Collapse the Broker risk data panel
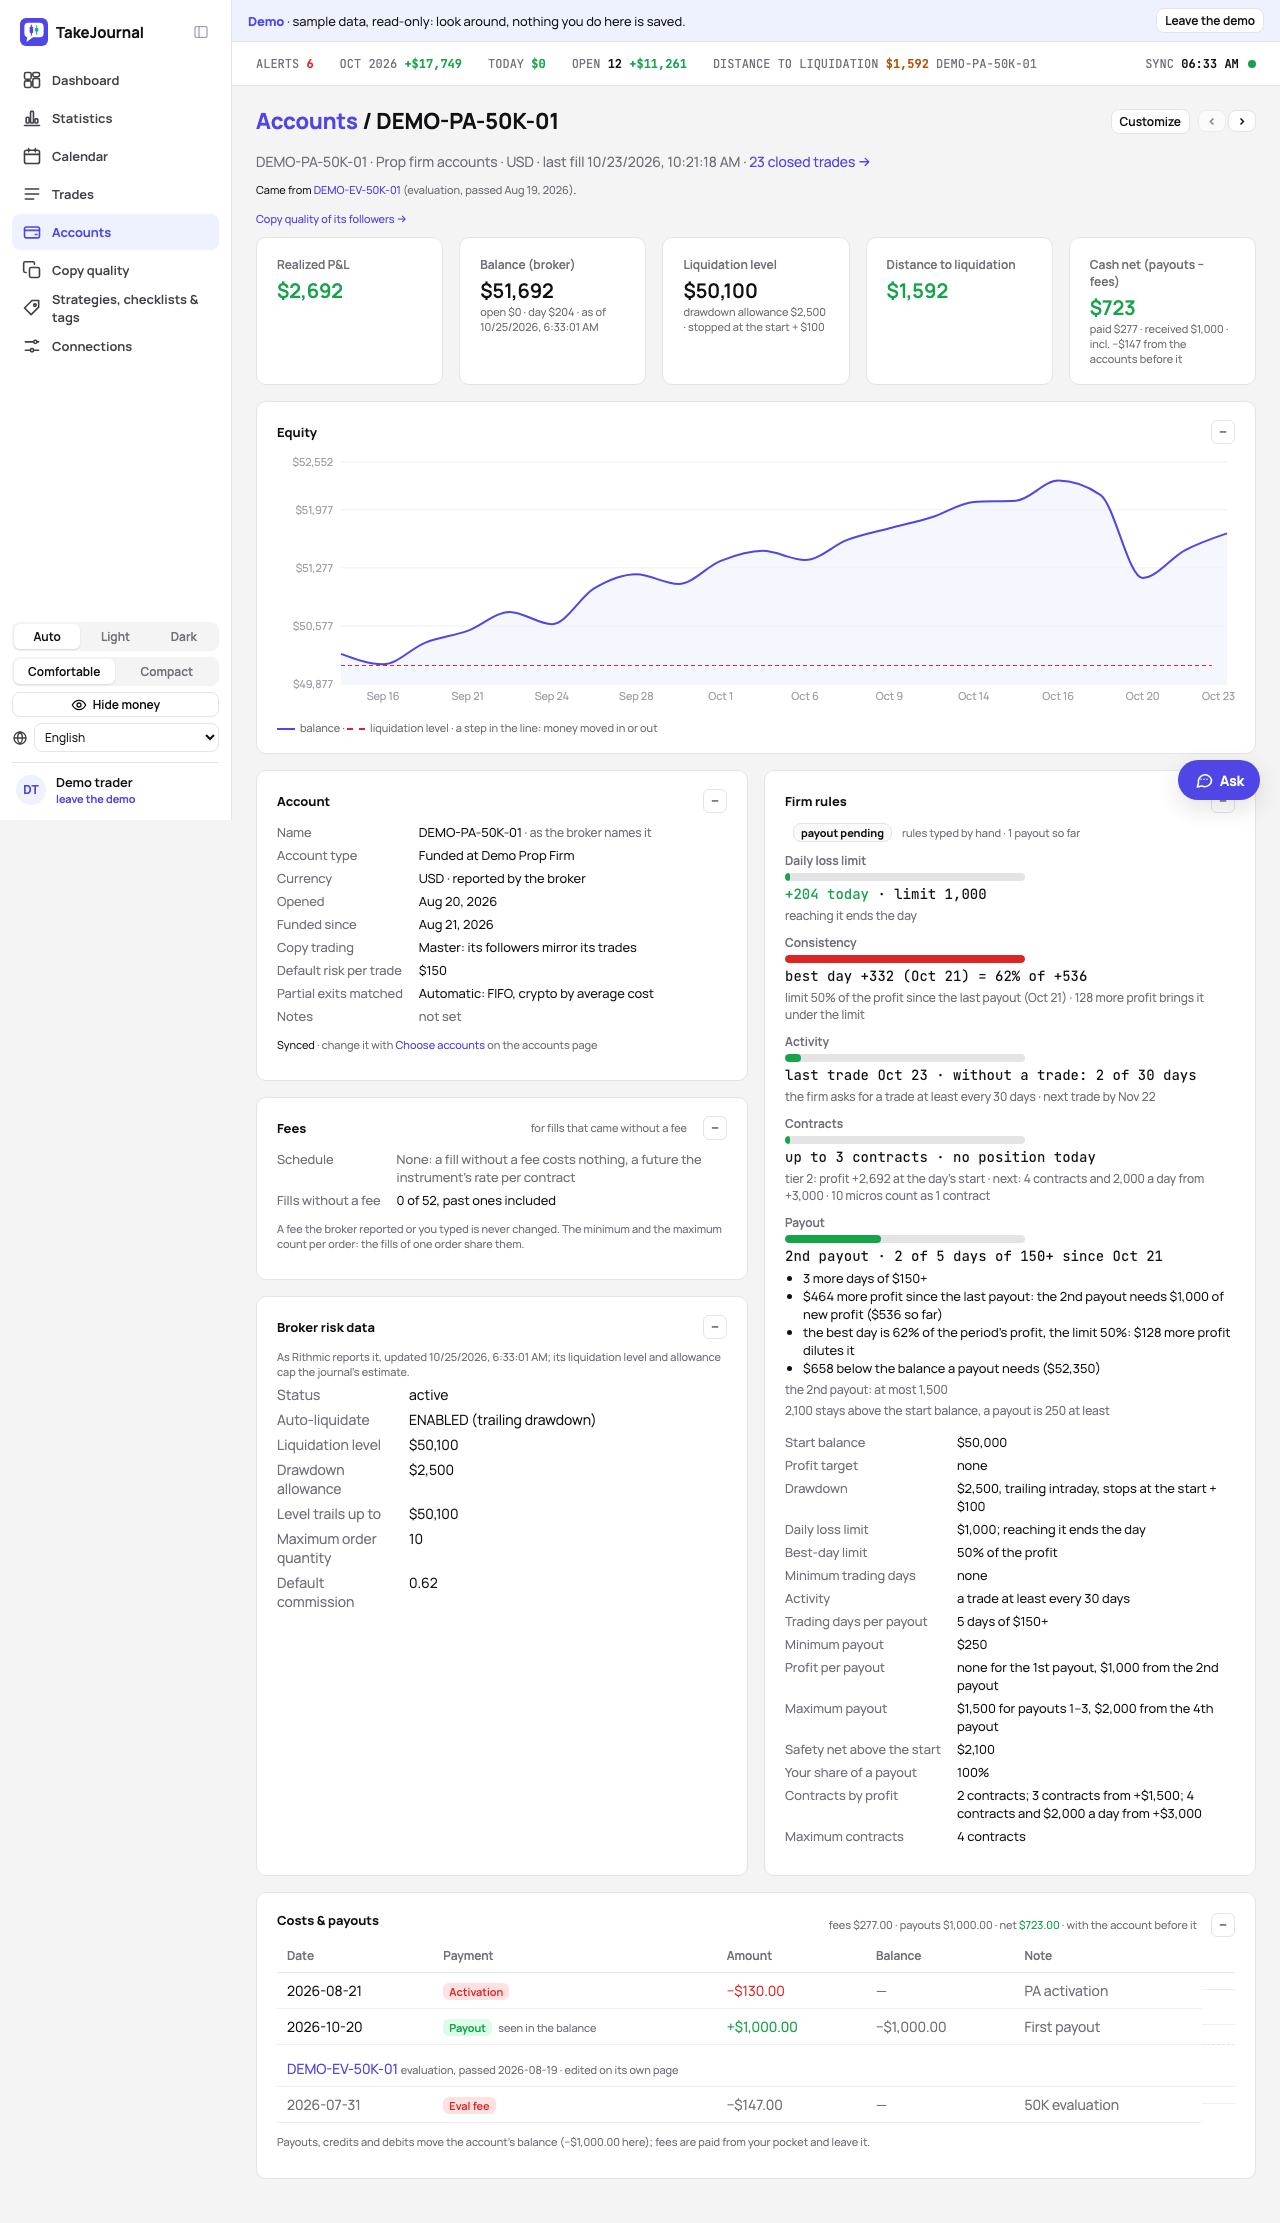The height and width of the screenshot is (2223, 1280). [x=715, y=1327]
